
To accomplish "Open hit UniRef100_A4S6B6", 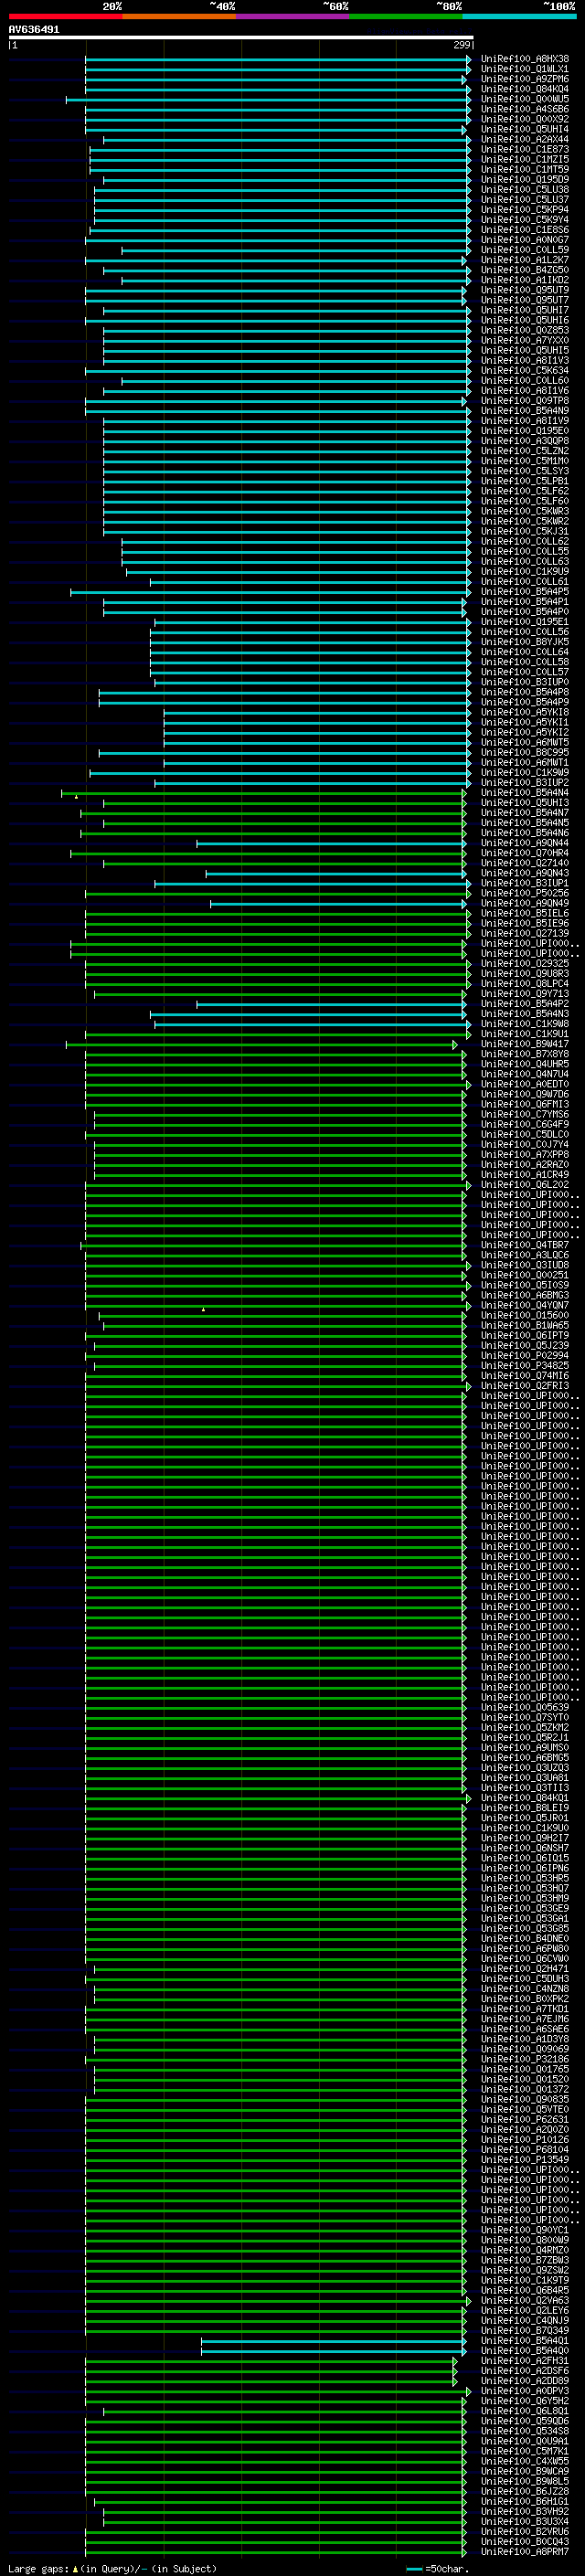I will [x=524, y=109].
